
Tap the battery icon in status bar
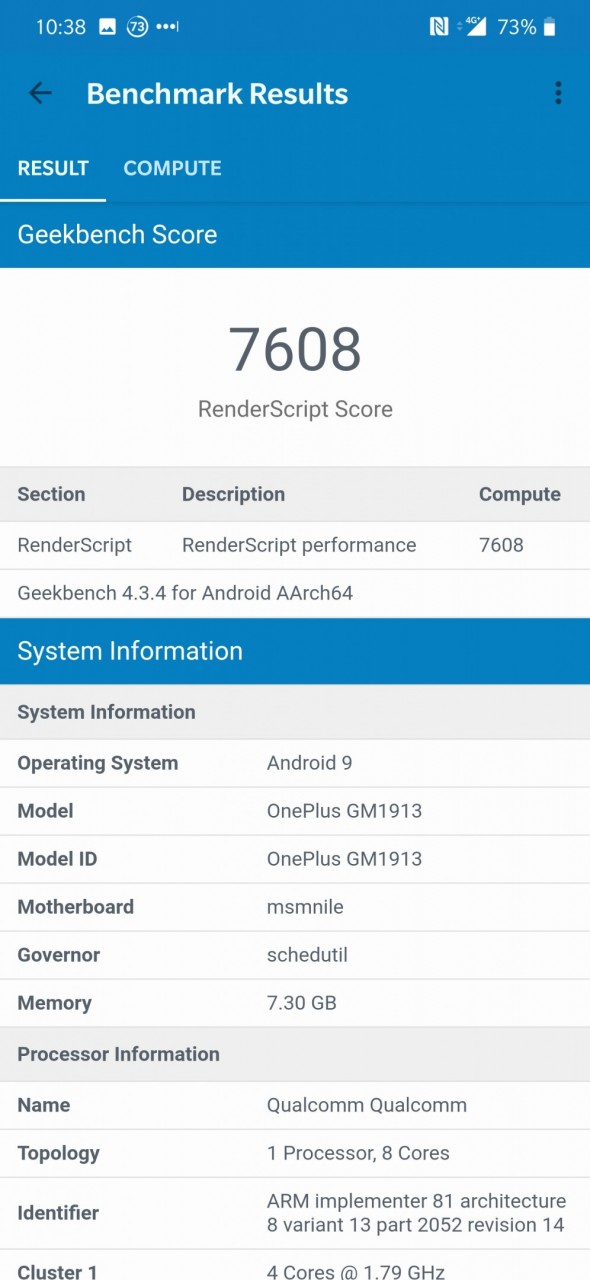[x=550, y=27]
